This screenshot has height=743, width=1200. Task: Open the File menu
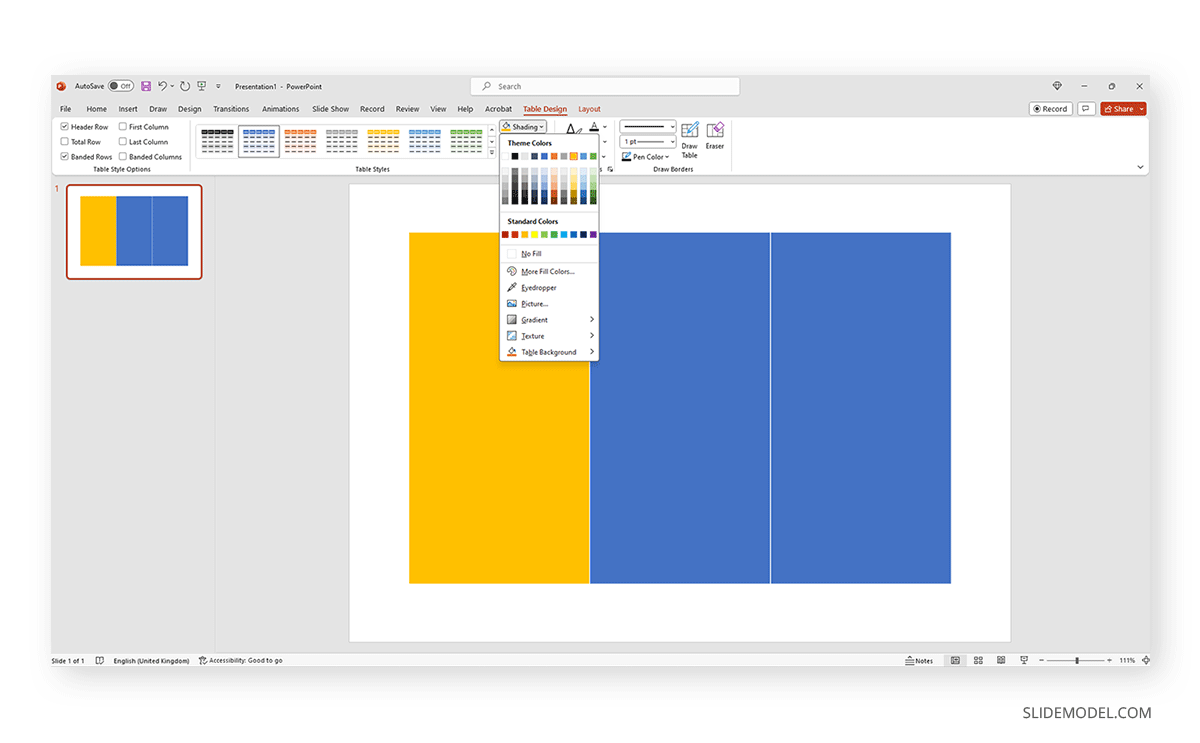pos(65,109)
